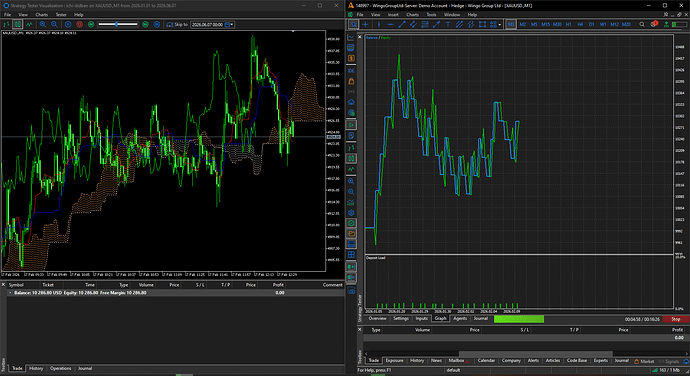Switch chart timeframe to H1

pos(569,25)
